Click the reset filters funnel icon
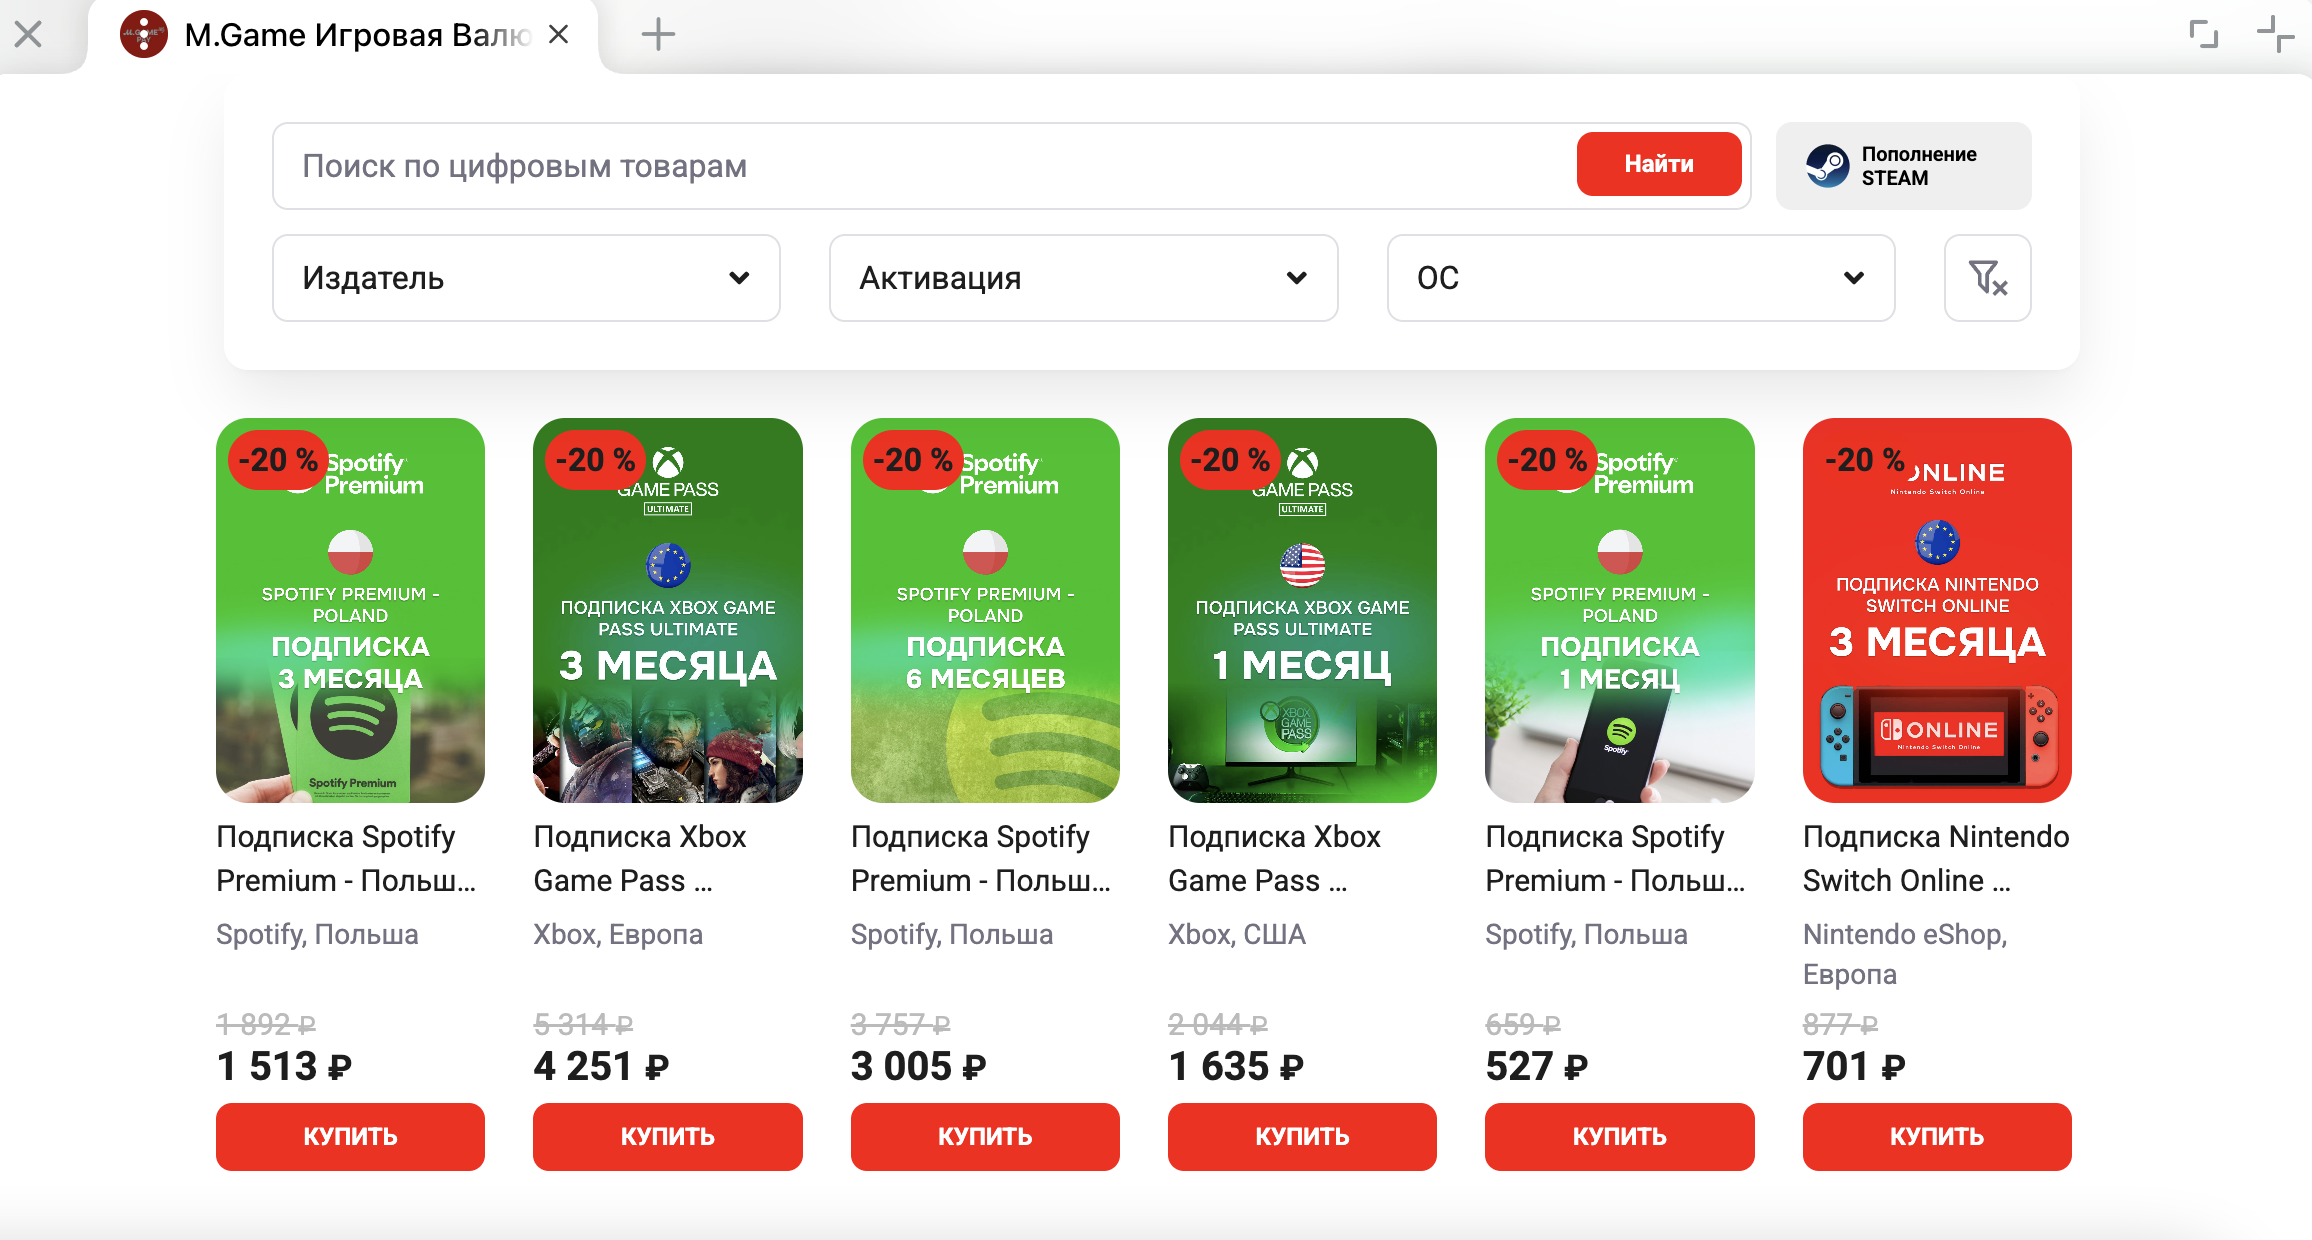 [x=1987, y=278]
